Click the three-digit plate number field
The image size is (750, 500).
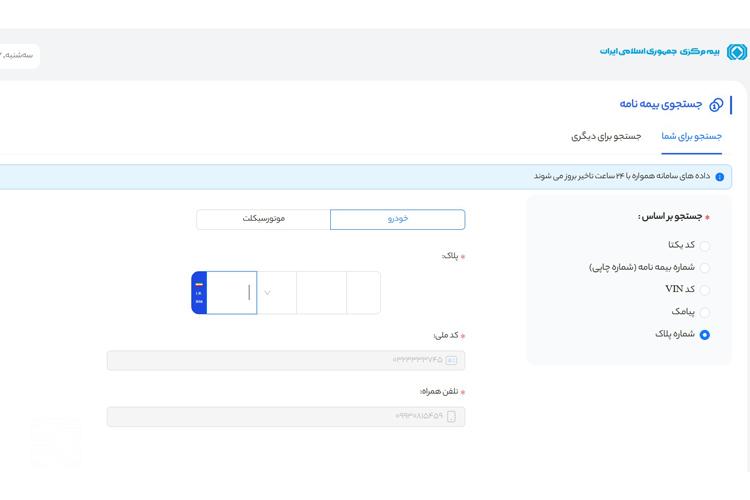pos(321,292)
